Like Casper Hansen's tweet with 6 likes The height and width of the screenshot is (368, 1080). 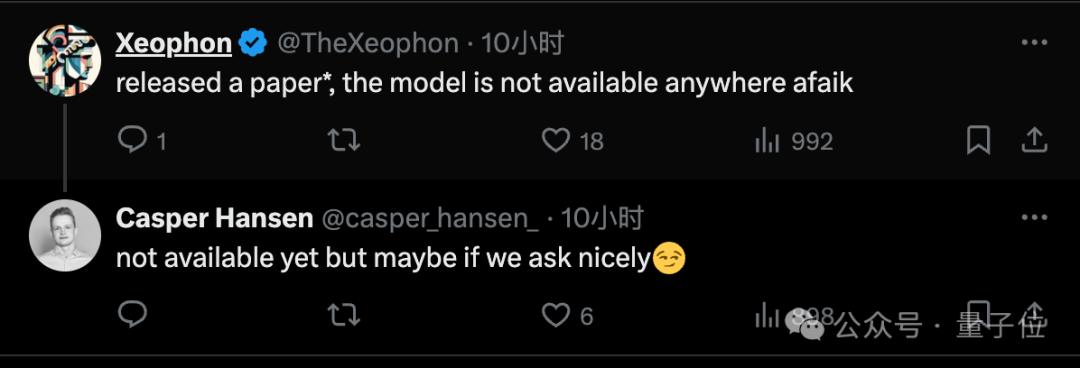pyautogui.click(x=555, y=316)
